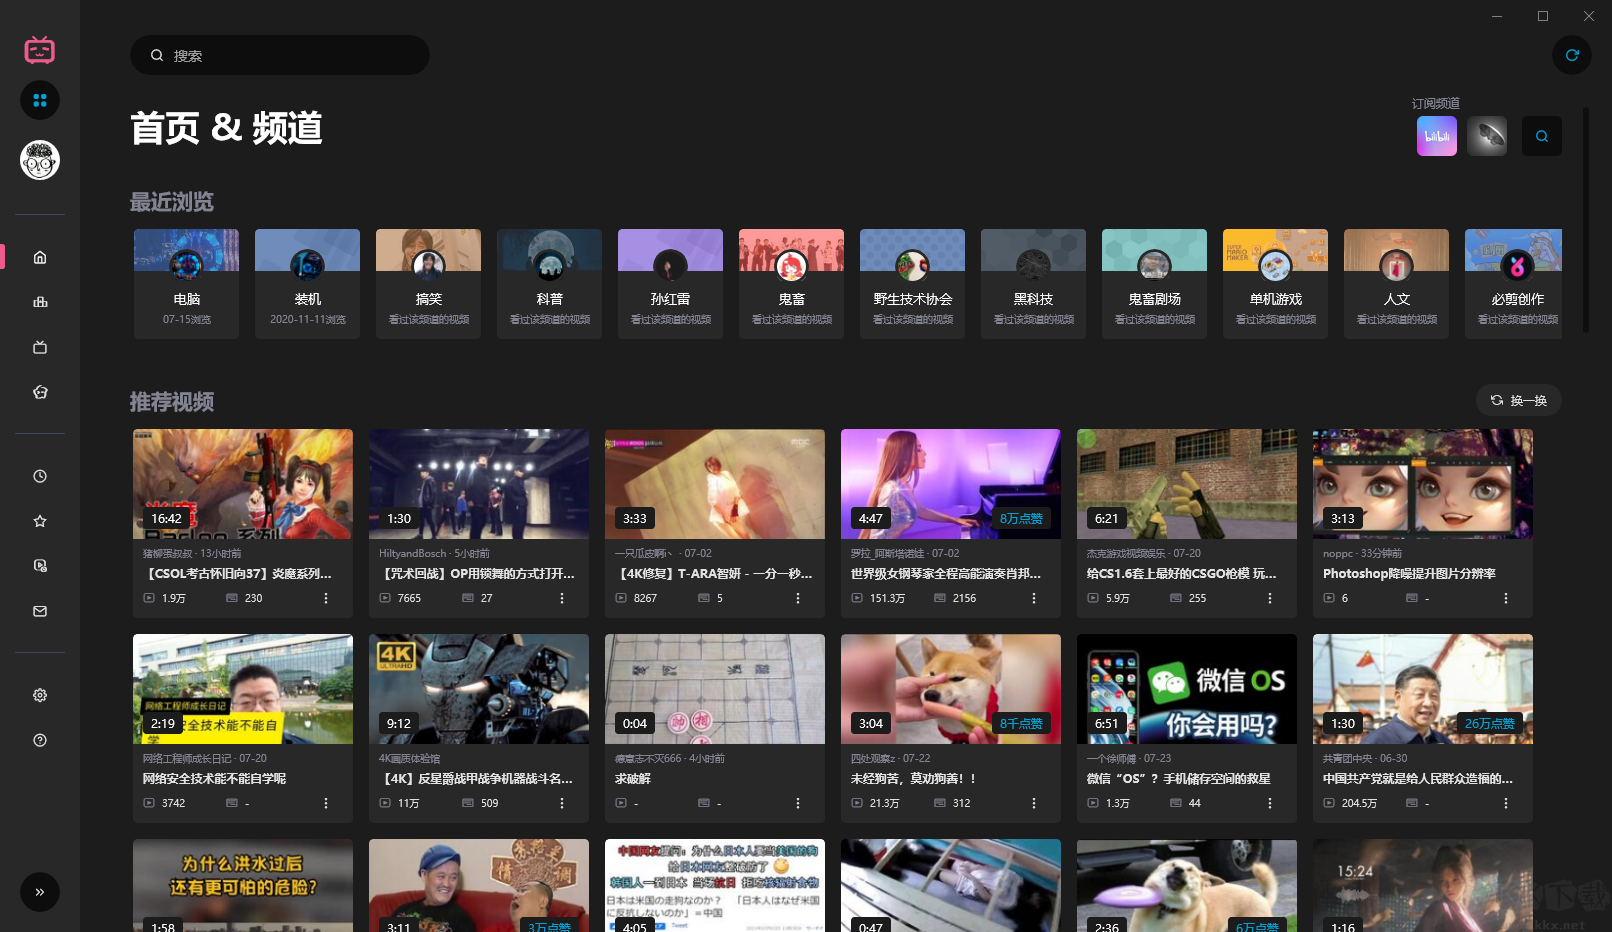Select the 电脑 recent channel card

click(x=187, y=284)
